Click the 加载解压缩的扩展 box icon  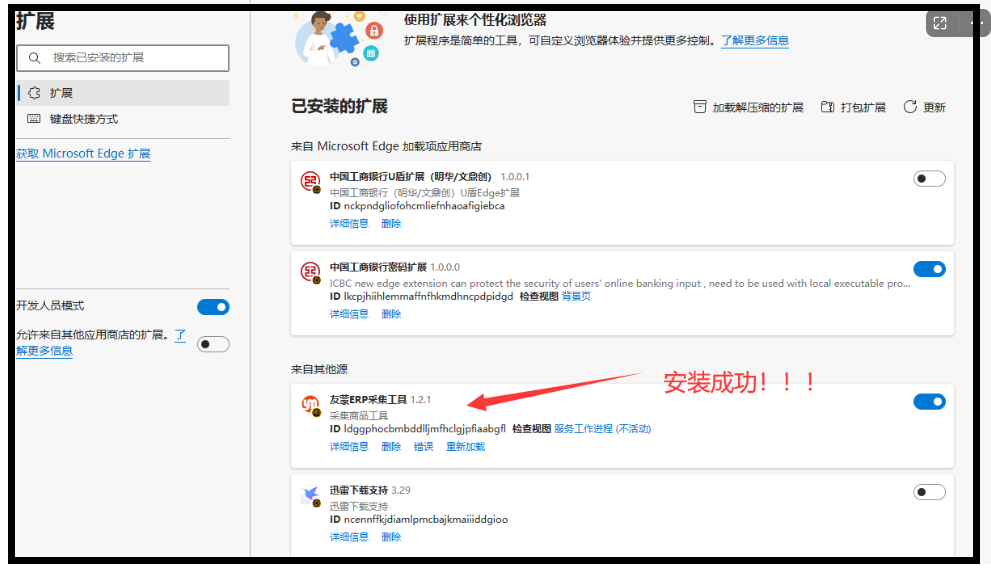coord(700,107)
